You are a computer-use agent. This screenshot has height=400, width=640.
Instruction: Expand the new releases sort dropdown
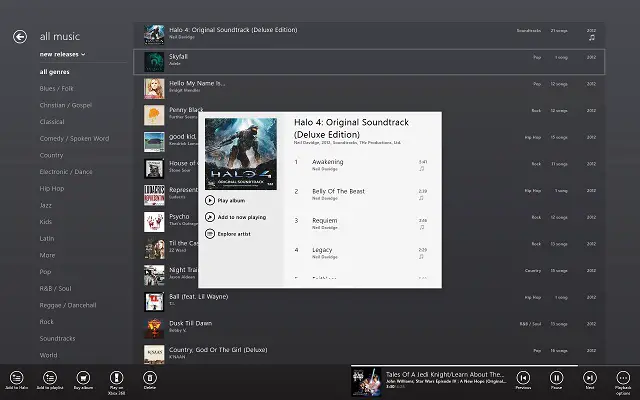click(x=62, y=54)
